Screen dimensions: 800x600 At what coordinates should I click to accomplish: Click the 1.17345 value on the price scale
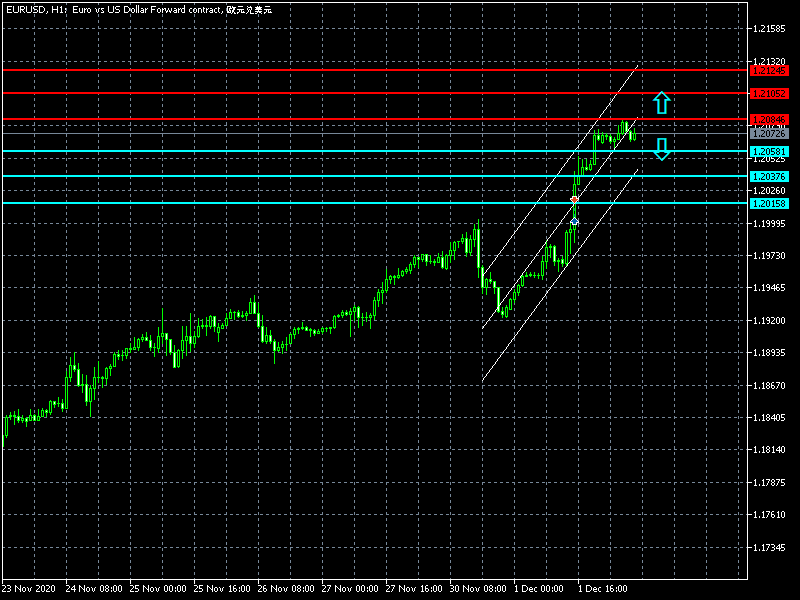pyautogui.click(x=768, y=548)
